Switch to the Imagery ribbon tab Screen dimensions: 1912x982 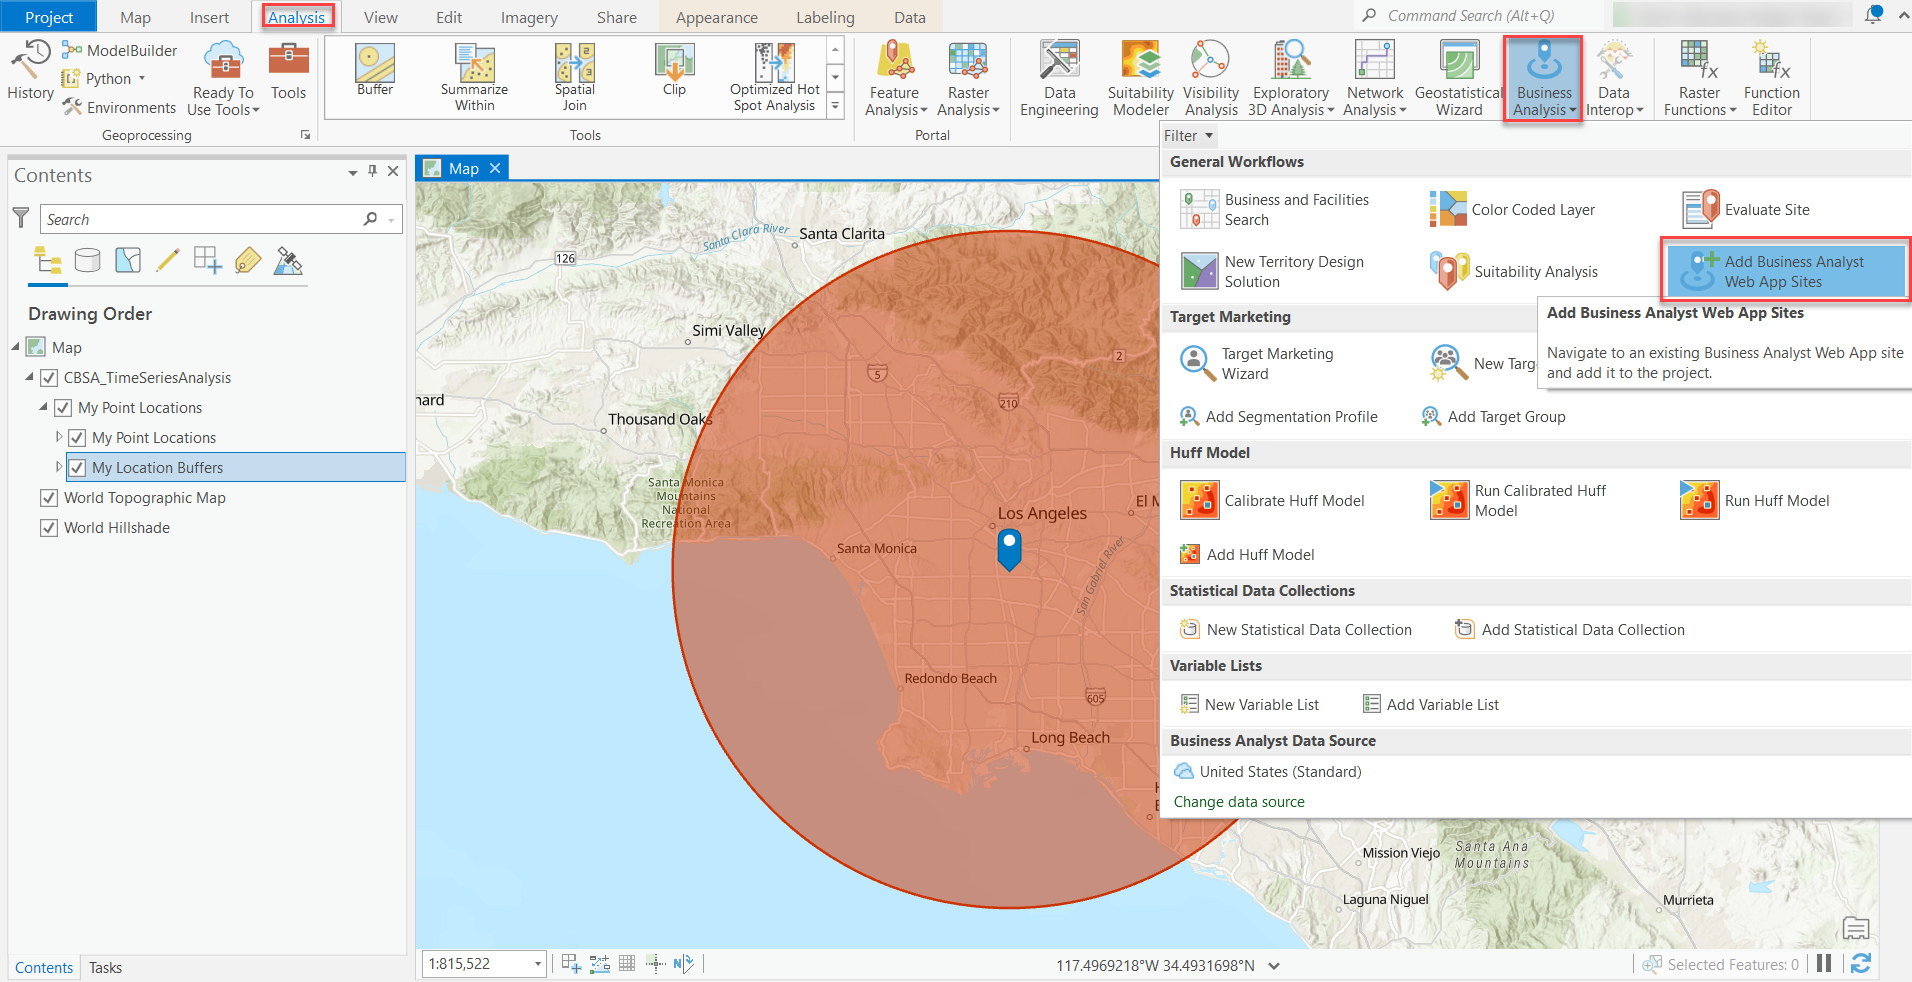pyautogui.click(x=527, y=16)
